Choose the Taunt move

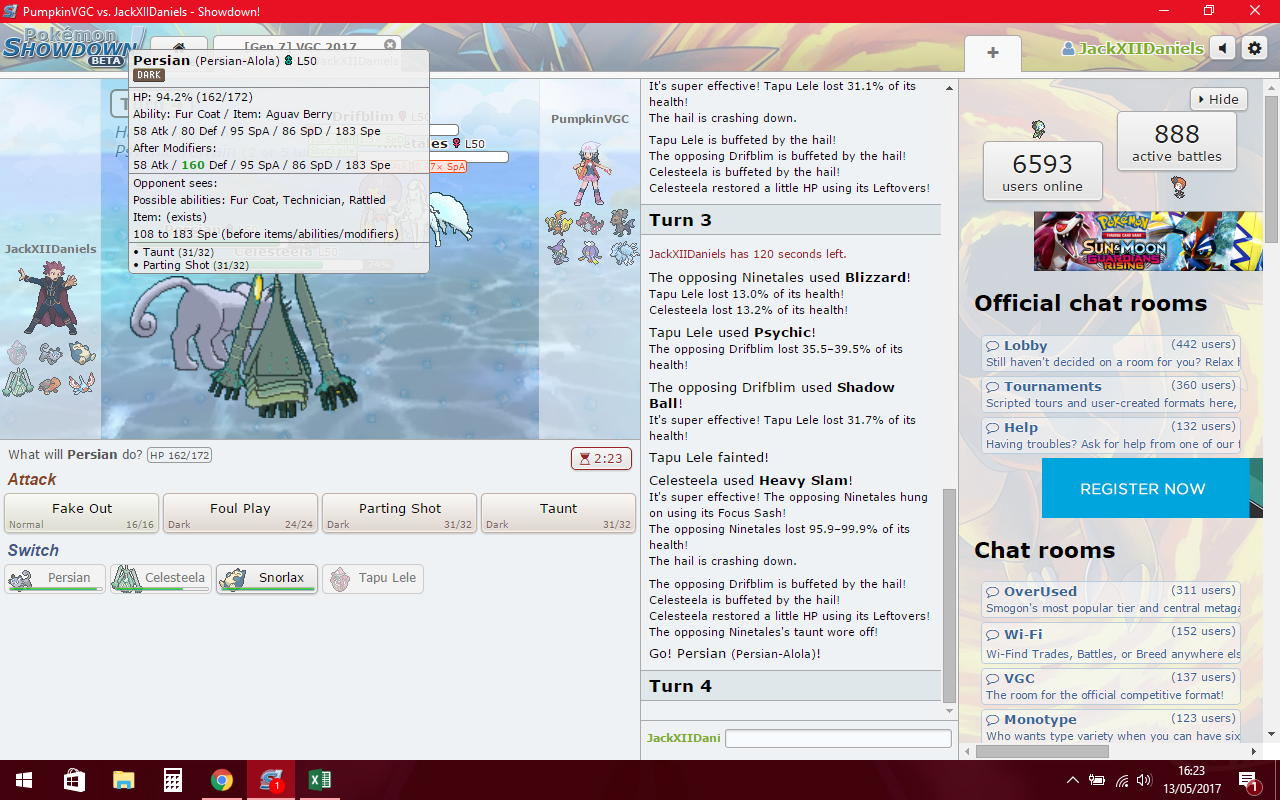558,513
